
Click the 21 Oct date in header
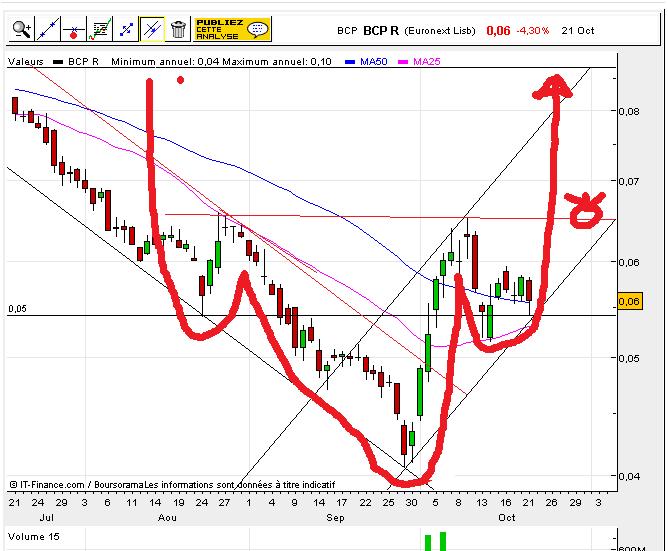[578, 31]
